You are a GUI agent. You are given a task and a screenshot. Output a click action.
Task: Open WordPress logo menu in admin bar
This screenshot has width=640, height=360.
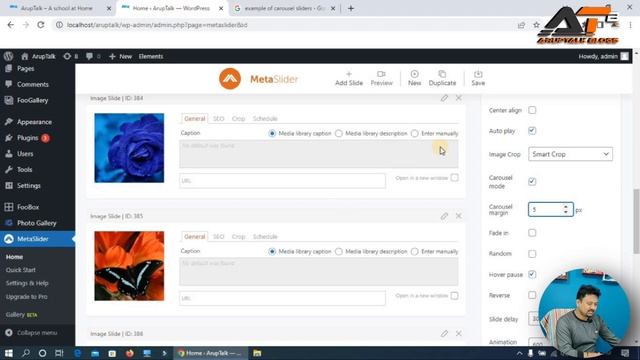8,56
